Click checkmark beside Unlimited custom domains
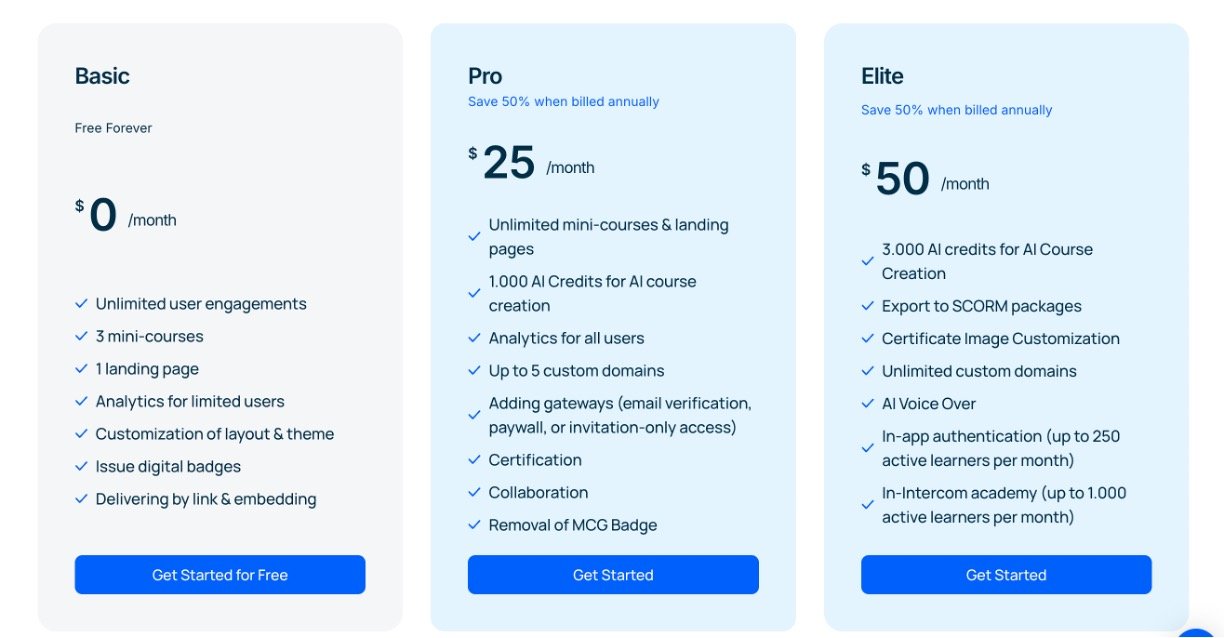Image resolution: width=1224 pixels, height=638 pixels. point(867,371)
